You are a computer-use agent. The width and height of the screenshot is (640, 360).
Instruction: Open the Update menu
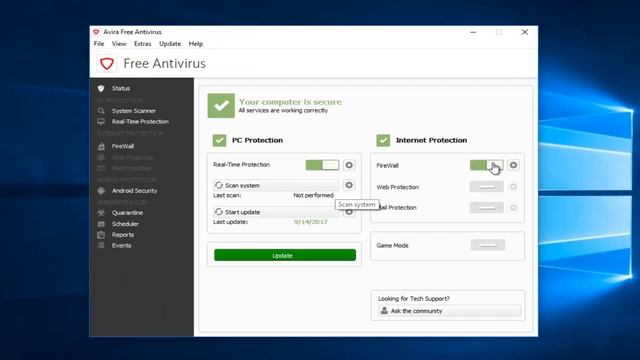click(x=170, y=44)
